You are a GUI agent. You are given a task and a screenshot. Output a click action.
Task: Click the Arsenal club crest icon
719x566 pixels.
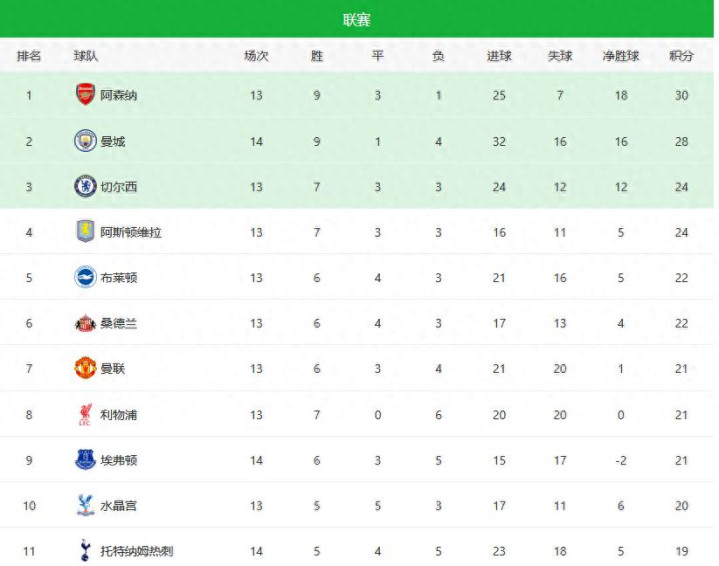(85, 95)
